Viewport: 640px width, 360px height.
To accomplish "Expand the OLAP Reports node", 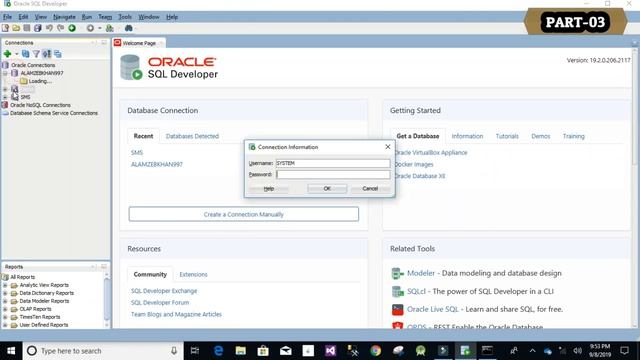I will coord(5,309).
